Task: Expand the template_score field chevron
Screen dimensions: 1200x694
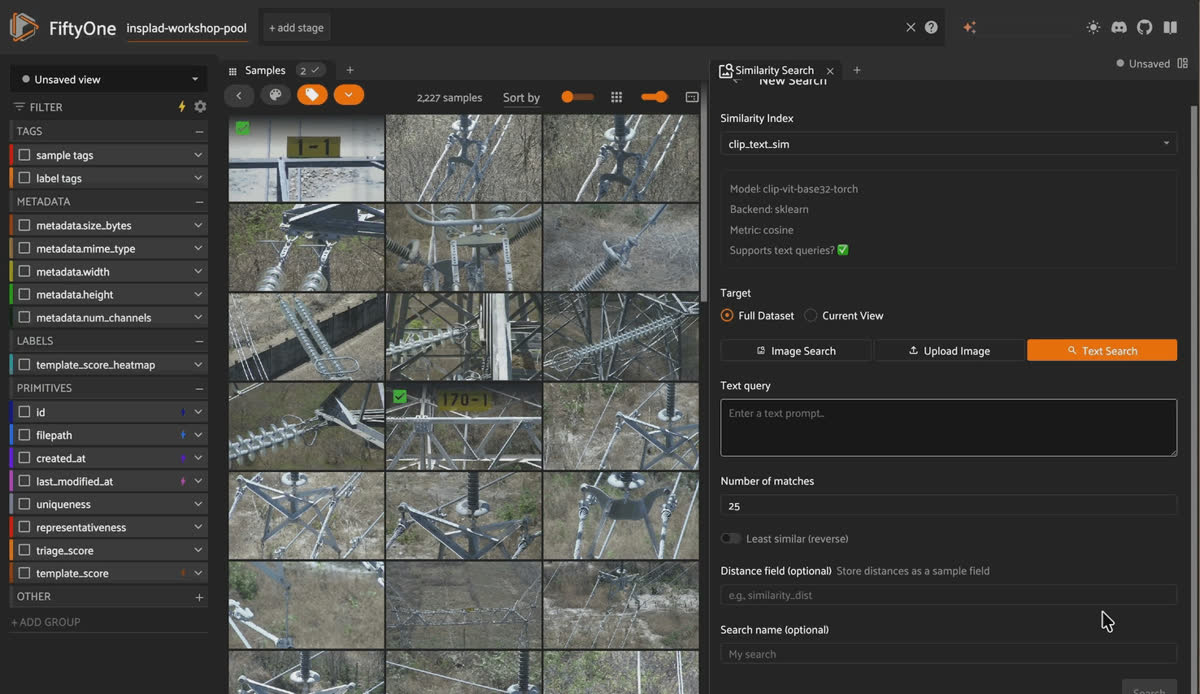Action: (198, 573)
